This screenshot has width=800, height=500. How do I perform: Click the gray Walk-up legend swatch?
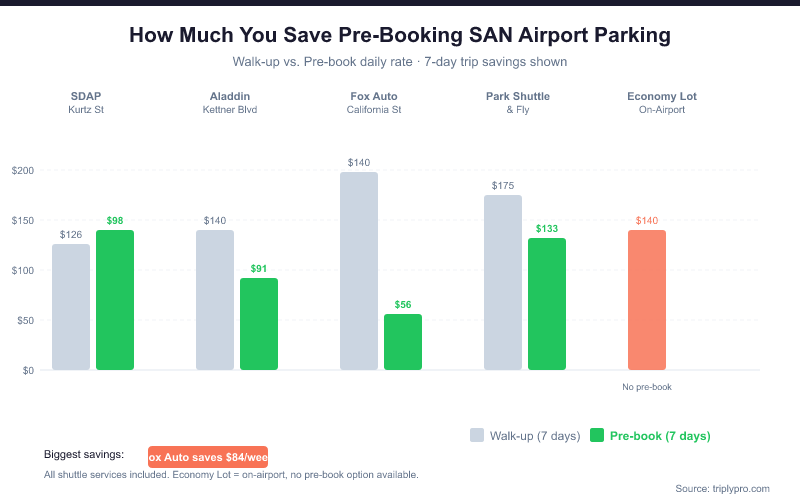click(x=477, y=435)
